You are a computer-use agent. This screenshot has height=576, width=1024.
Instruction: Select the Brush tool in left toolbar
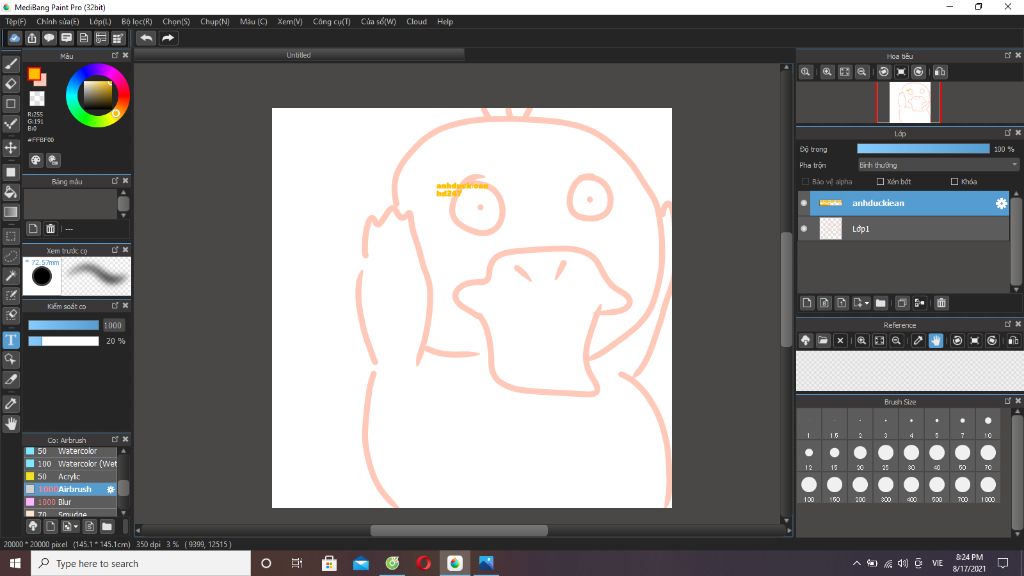point(11,64)
